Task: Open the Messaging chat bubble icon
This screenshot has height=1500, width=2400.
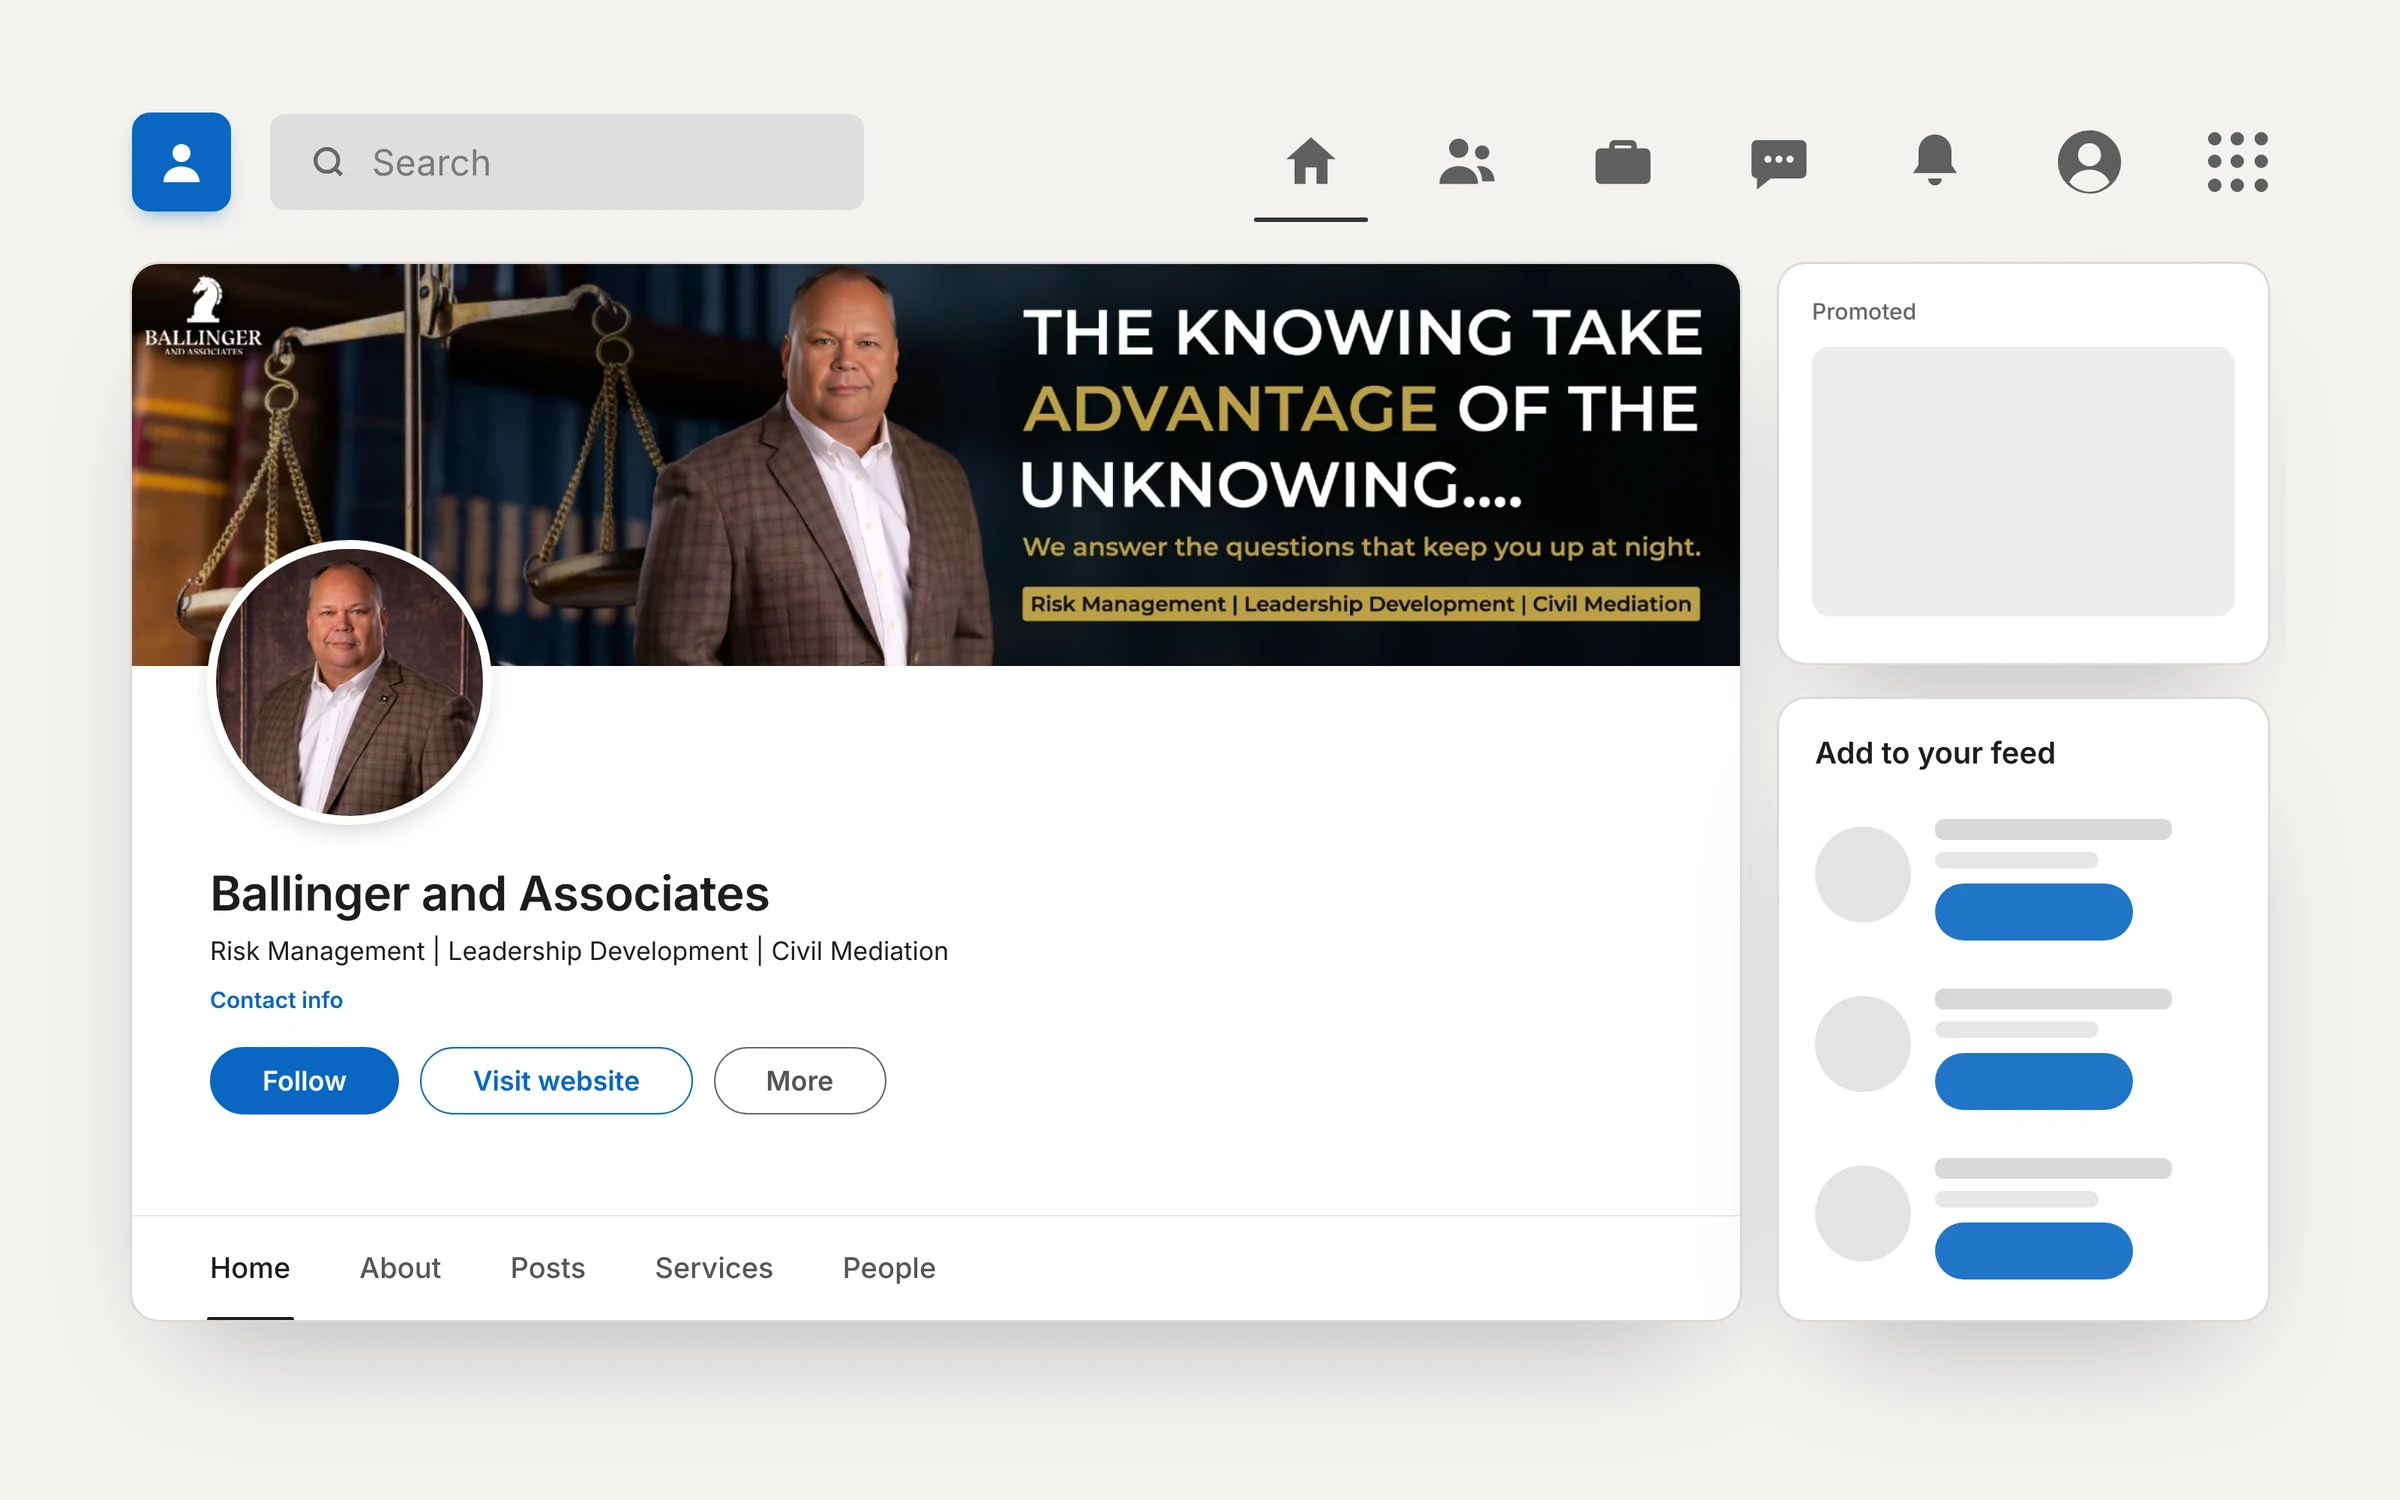Action: (x=1778, y=163)
